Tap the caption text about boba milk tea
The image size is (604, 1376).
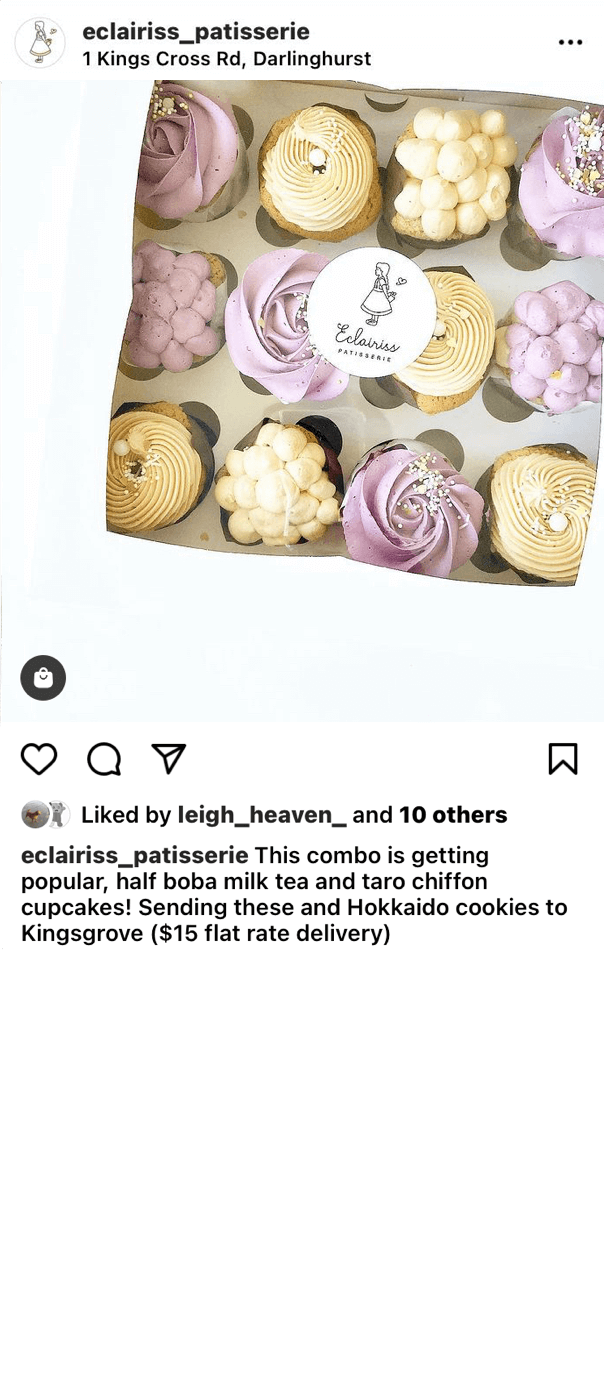click(x=294, y=895)
